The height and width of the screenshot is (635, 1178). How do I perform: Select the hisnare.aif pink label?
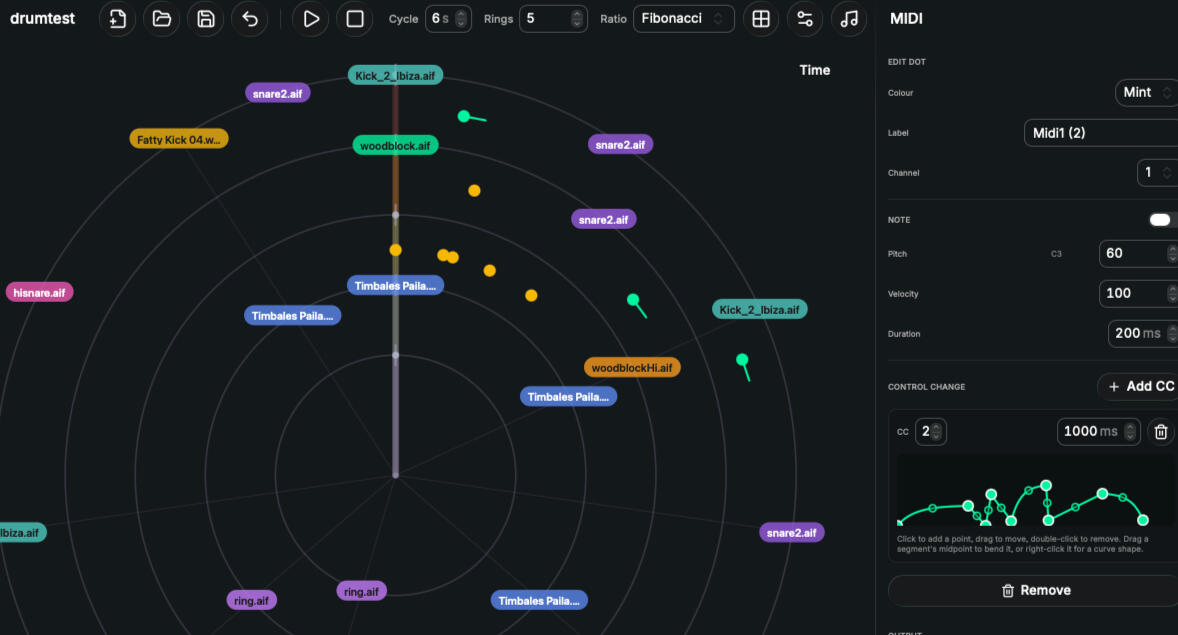[39, 292]
